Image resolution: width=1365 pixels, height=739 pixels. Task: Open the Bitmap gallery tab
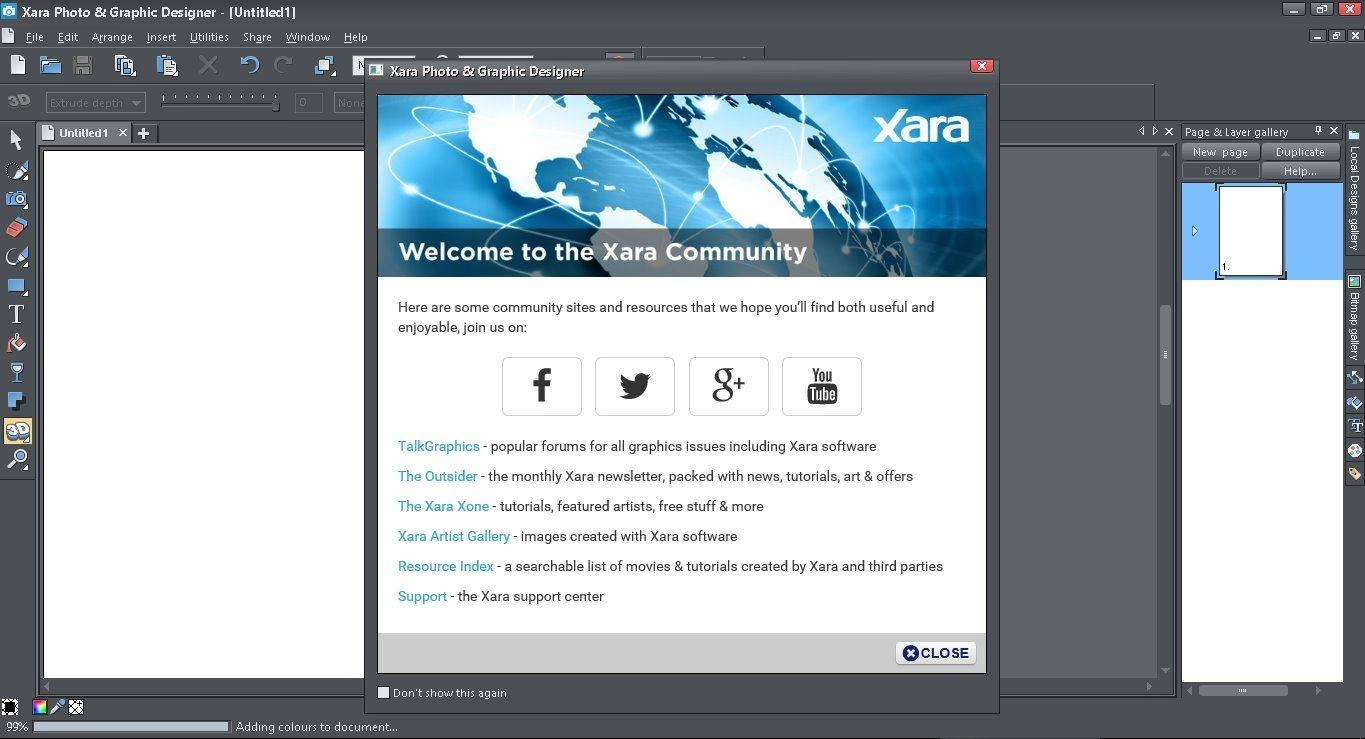click(1355, 318)
